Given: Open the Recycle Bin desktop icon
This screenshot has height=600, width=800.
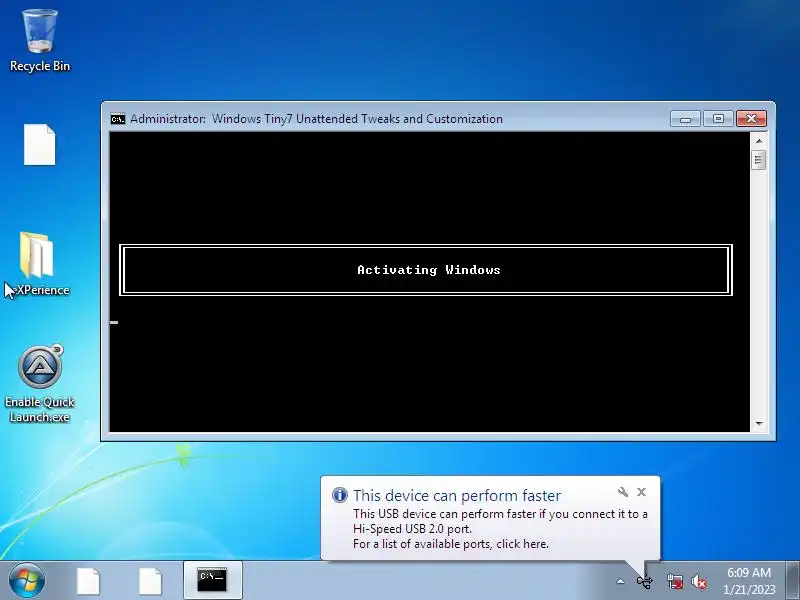Looking at the screenshot, I should click(x=40, y=40).
